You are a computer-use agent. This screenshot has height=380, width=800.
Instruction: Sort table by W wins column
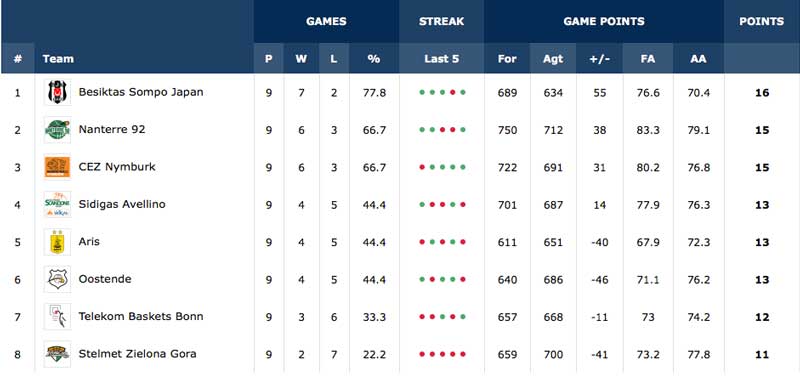tap(301, 59)
